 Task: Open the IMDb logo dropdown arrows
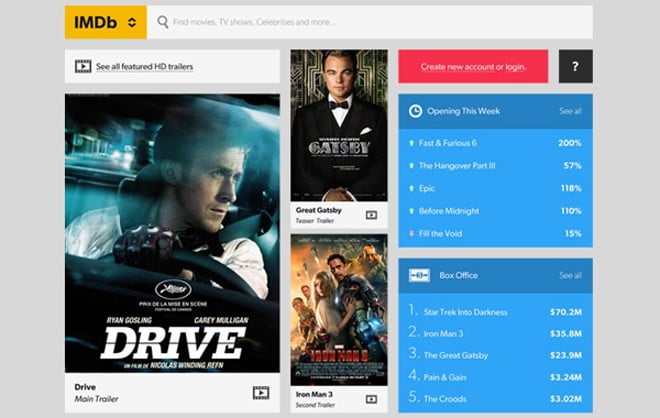[132, 21]
